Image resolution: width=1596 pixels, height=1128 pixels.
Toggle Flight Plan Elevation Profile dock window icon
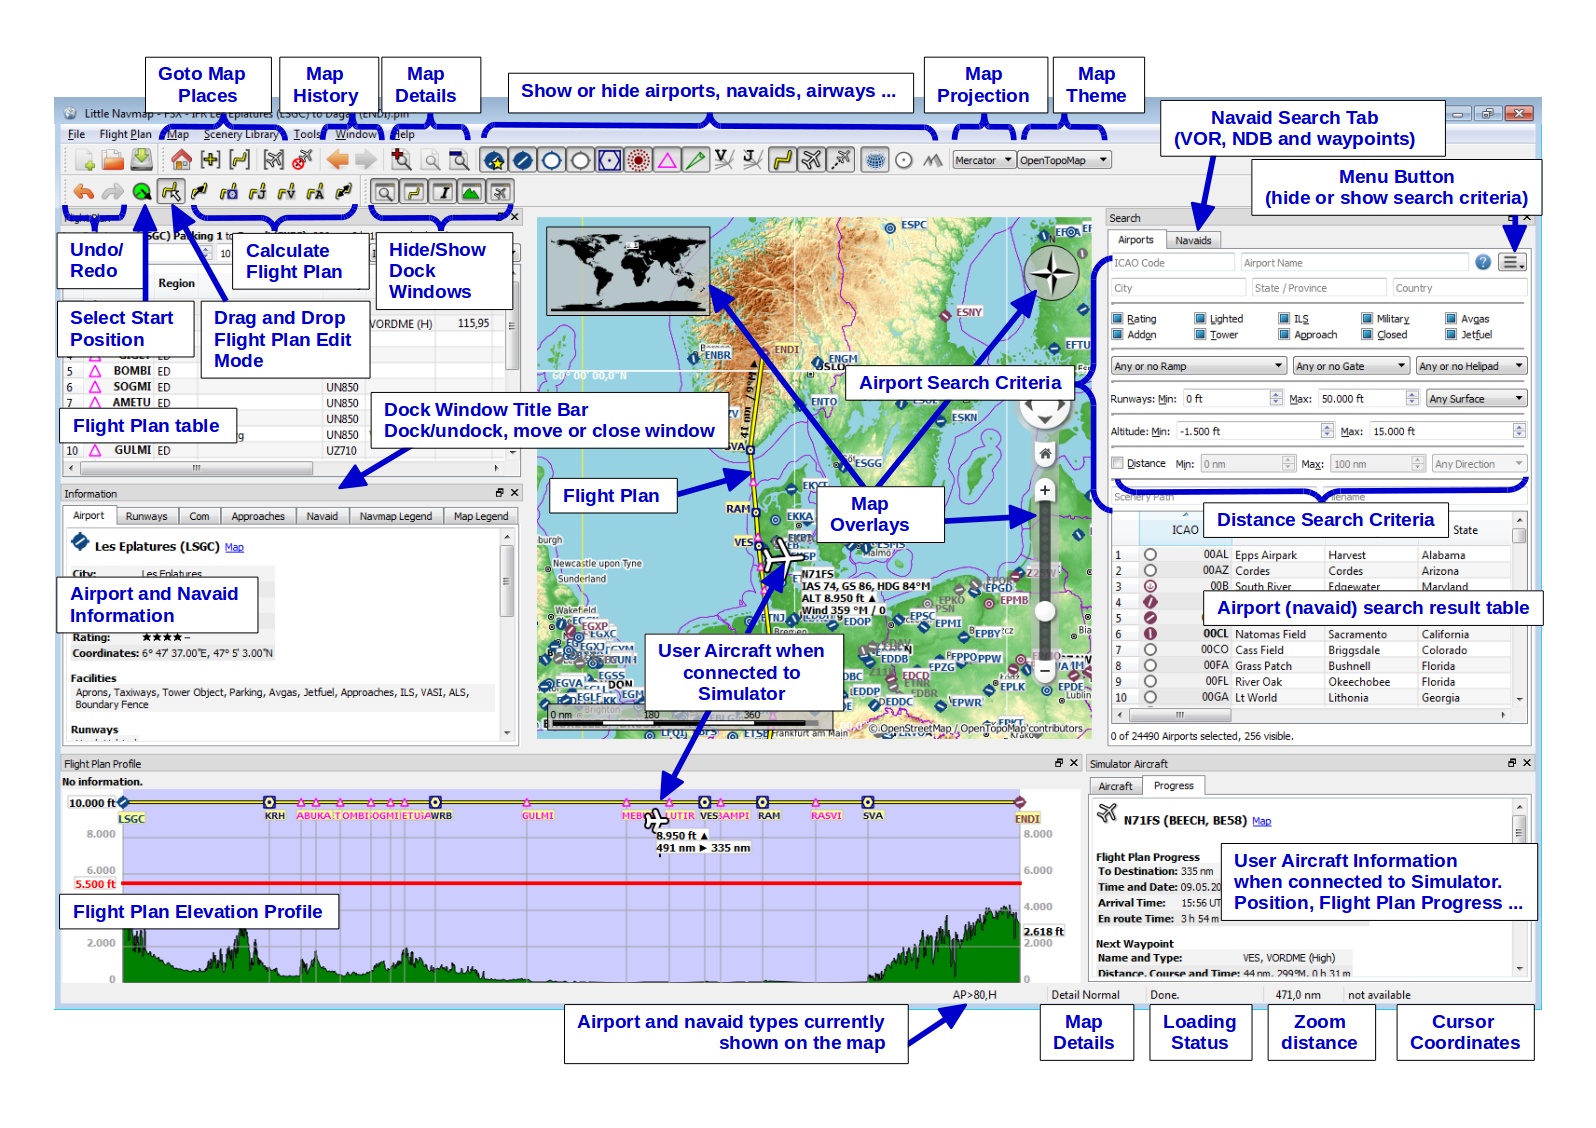pos(471,191)
